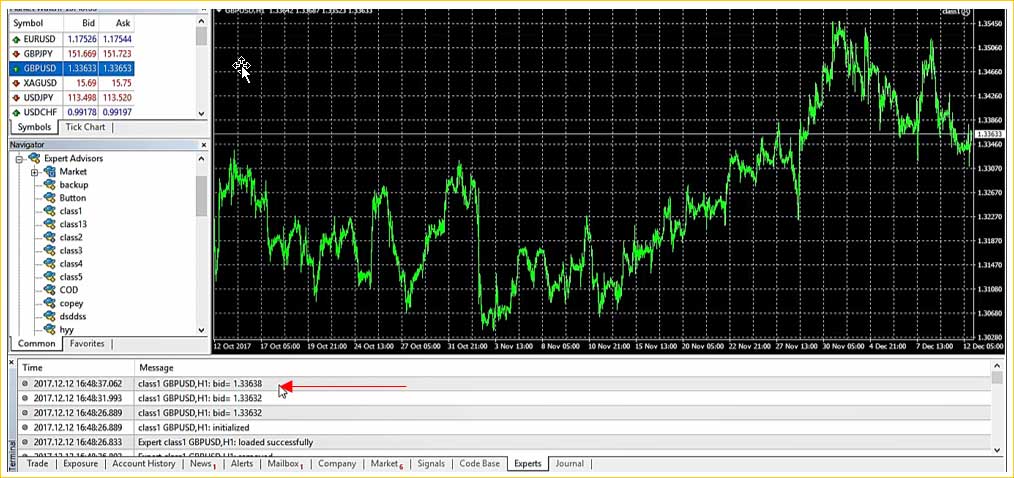This screenshot has height=478, width=1014.
Task: Click the 1.33633 price label on chart axis
Action: [x=989, y=134]
